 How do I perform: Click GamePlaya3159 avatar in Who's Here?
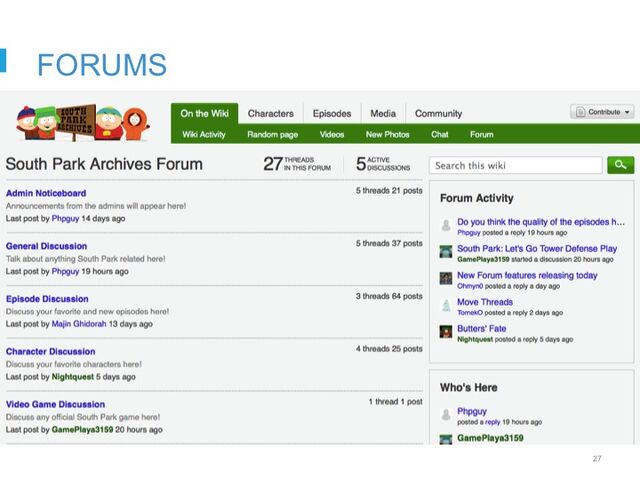[x=446, y=439]
